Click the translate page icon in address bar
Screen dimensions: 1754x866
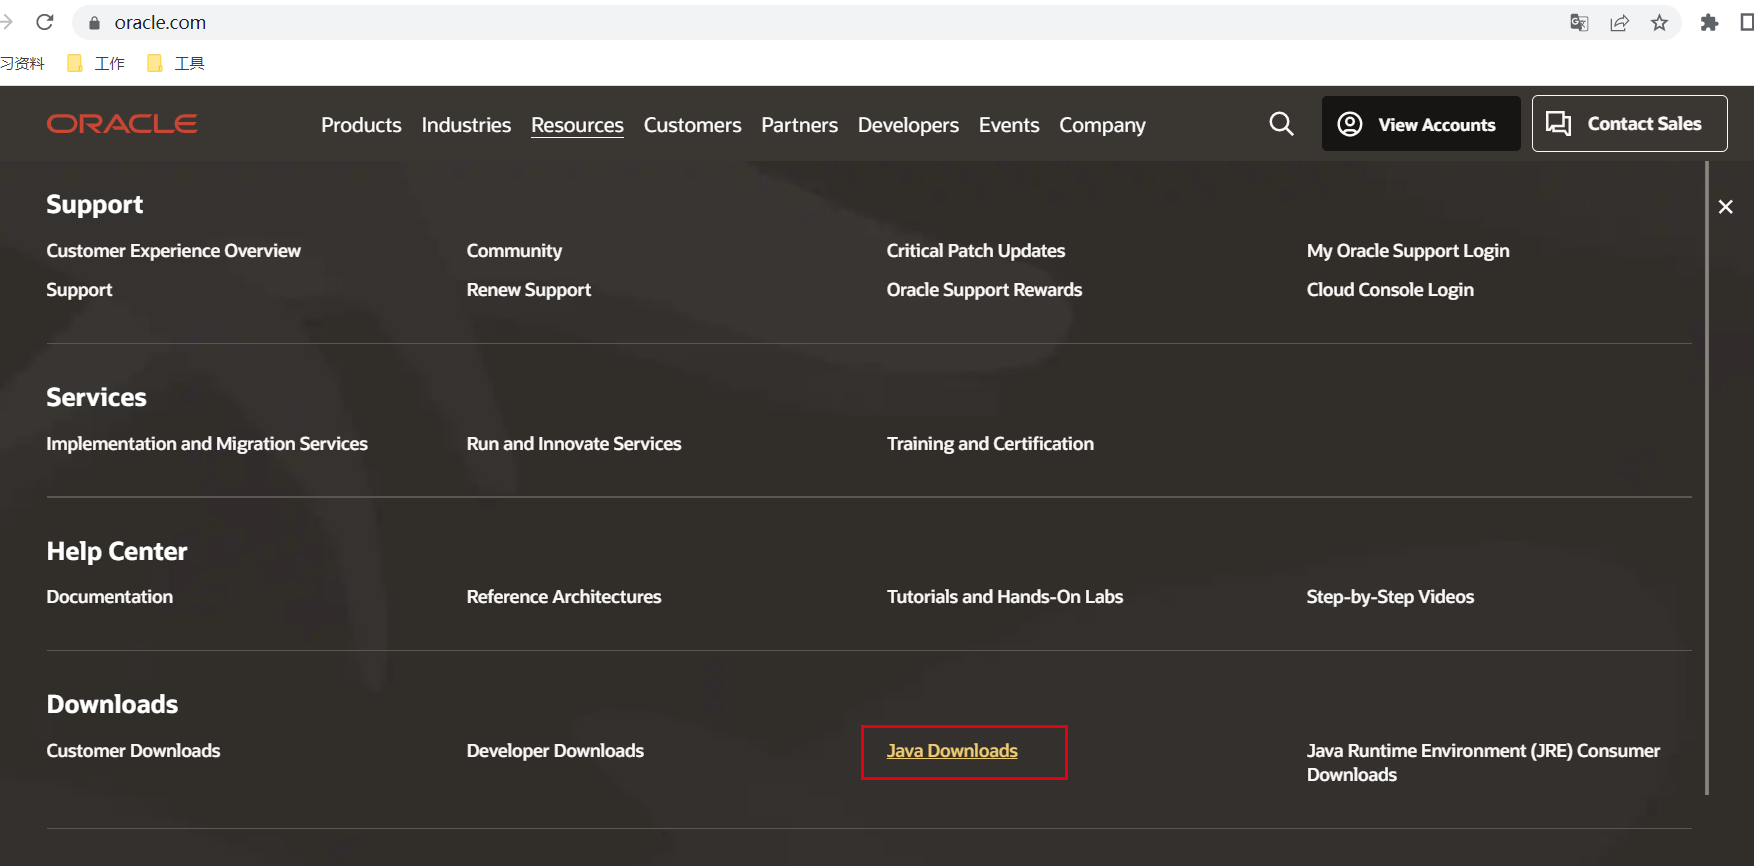coord(1579,22)
